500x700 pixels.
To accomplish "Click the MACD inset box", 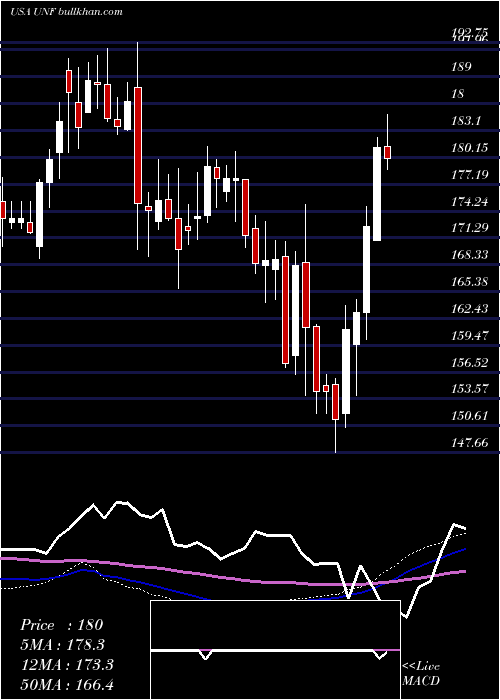I will coord(275,650).
